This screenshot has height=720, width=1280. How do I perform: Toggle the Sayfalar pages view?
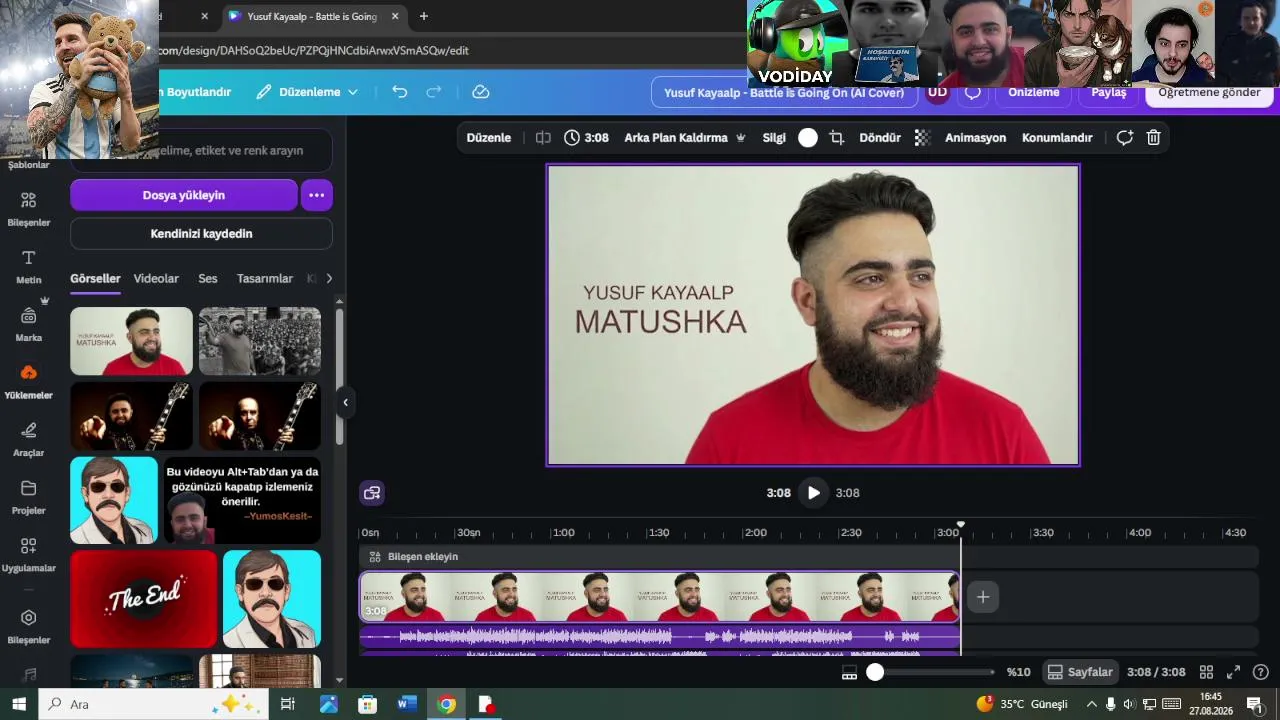tap(1080, 673)
